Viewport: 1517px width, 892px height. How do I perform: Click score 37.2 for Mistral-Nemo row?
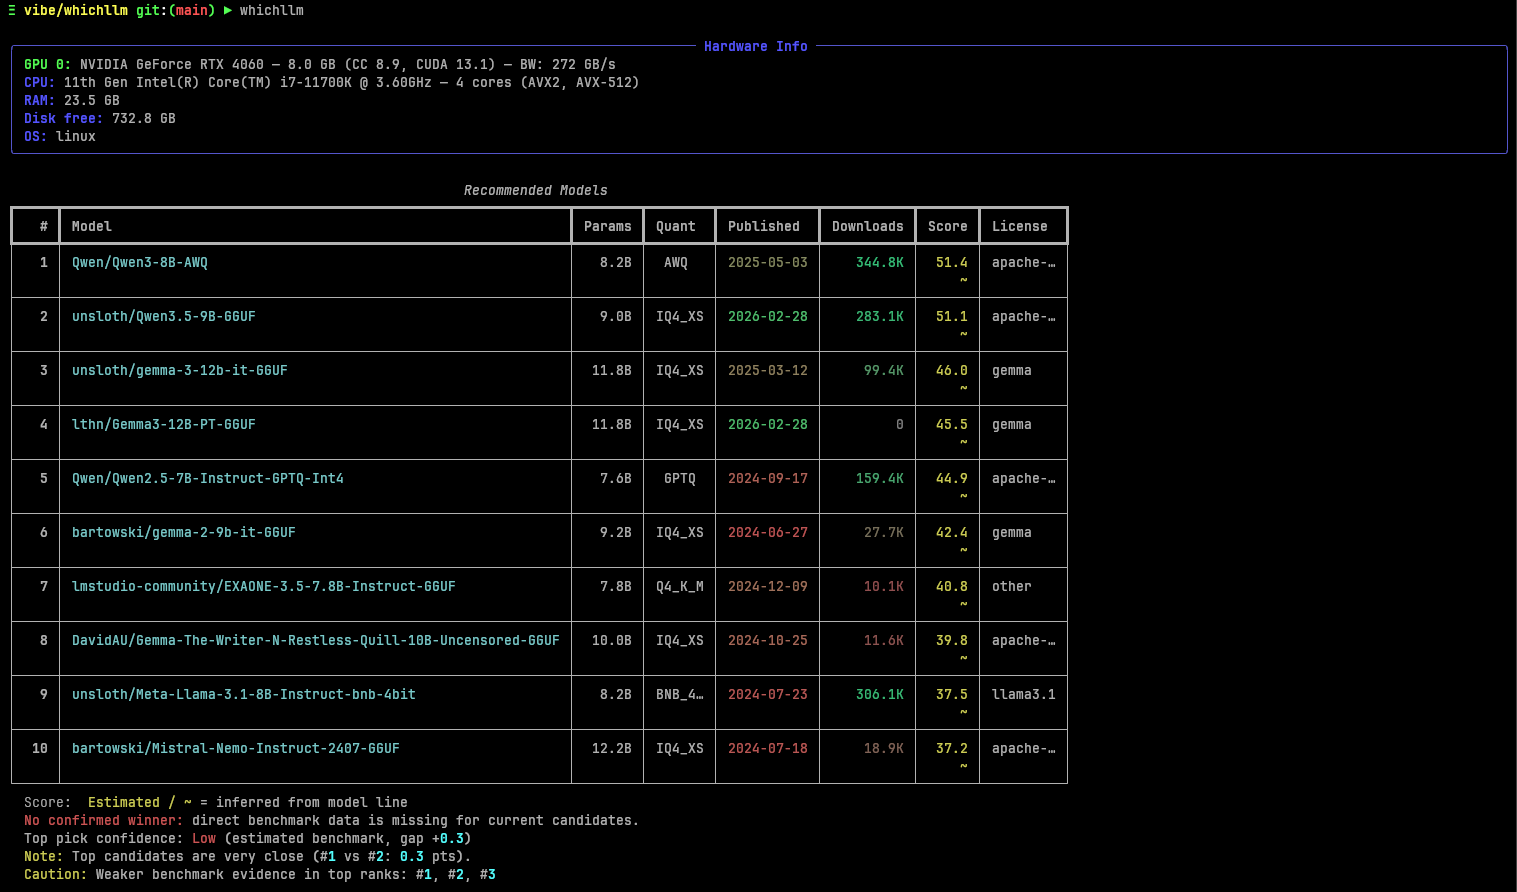click(x=952, y=749)
